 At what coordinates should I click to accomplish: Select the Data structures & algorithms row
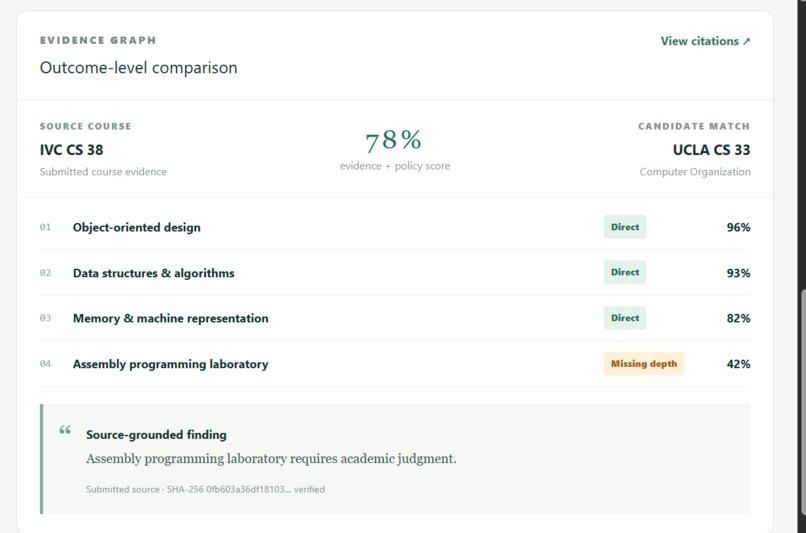pyautogui.click(x=395, y=273)
